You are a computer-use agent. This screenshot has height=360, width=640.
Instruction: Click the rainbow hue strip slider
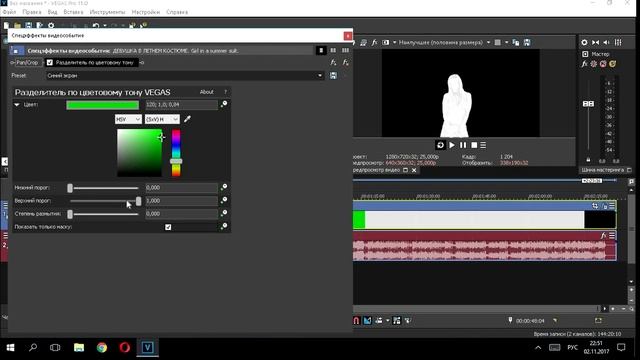pyautogui.click(x=176, y=153)
